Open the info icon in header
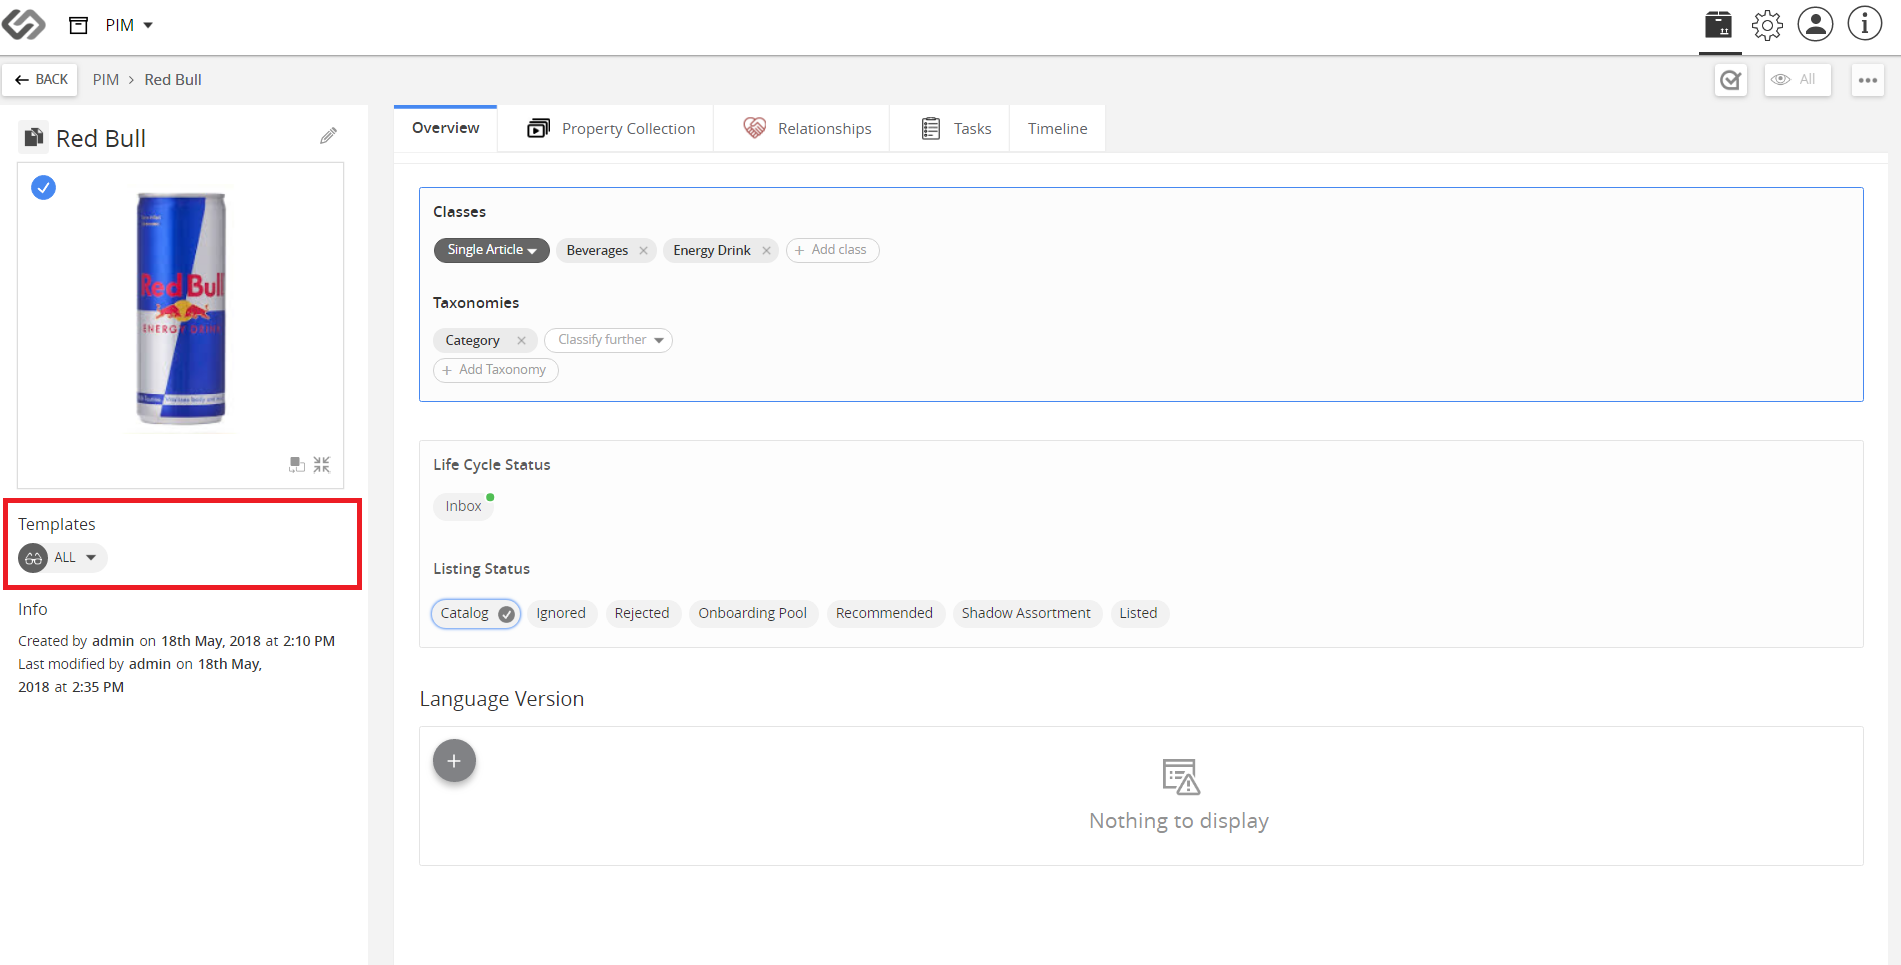 [x=1864, y=24]
